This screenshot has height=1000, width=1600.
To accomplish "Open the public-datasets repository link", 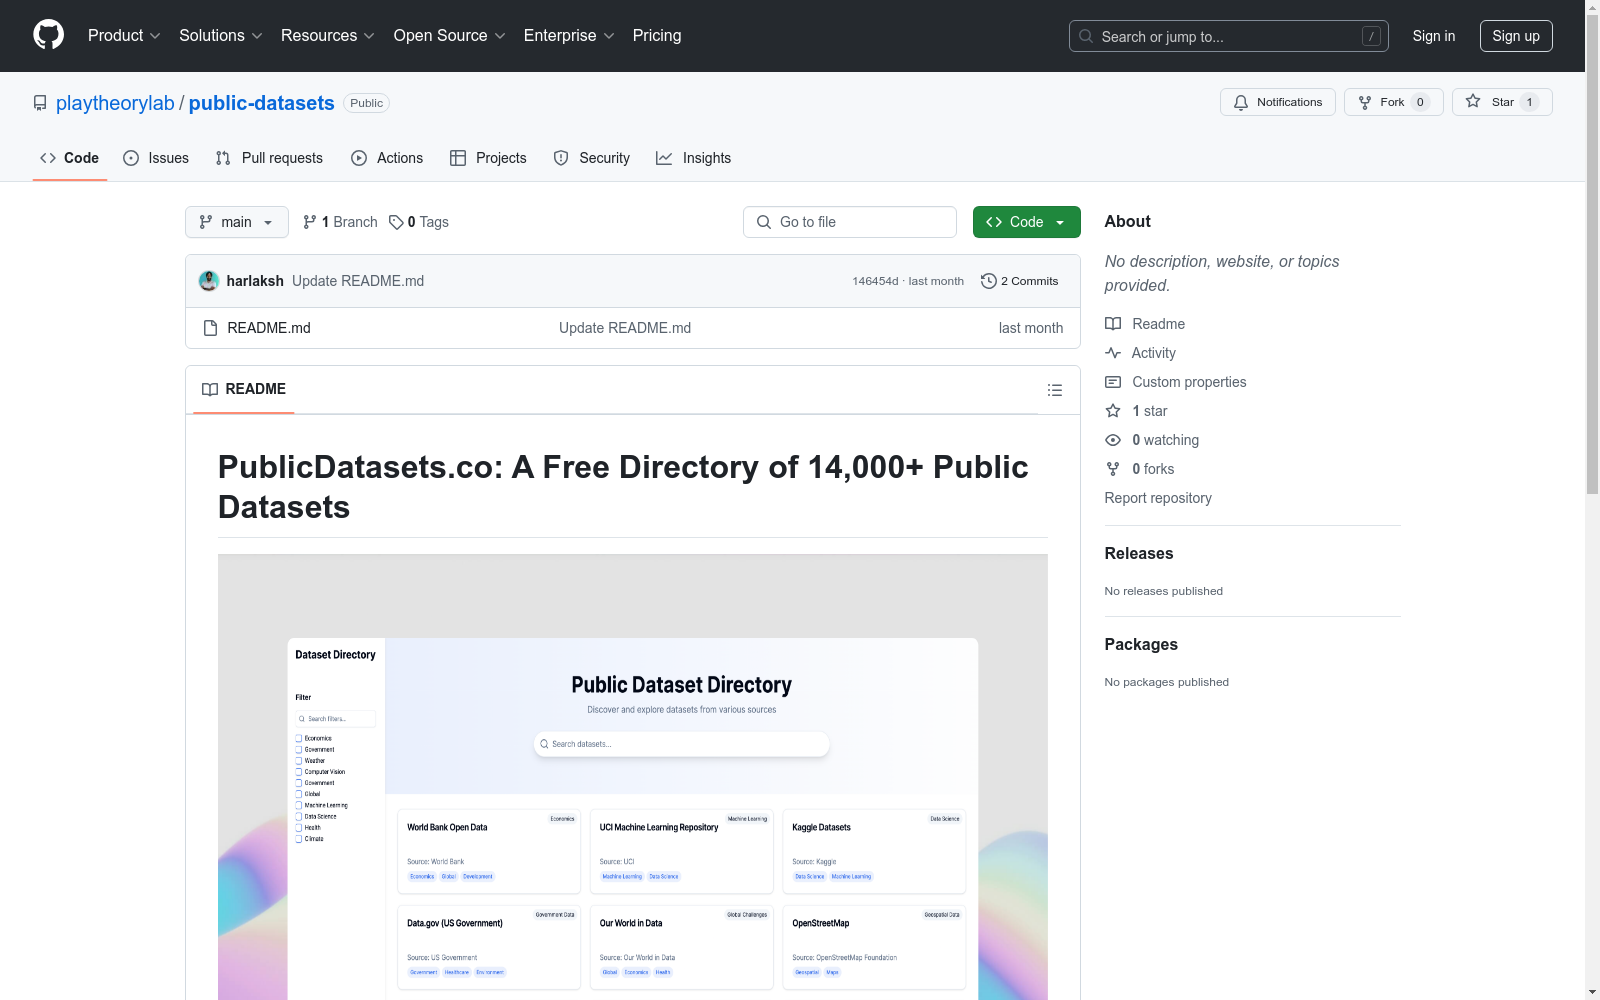I will coord(262,103).
